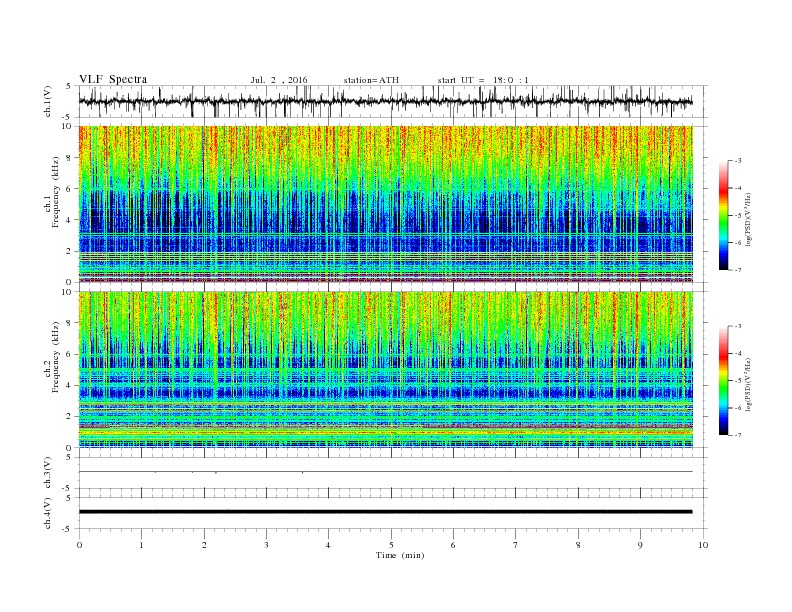Click the ch.1 spectrogram panel
The image size is (792, 612).
386,204
